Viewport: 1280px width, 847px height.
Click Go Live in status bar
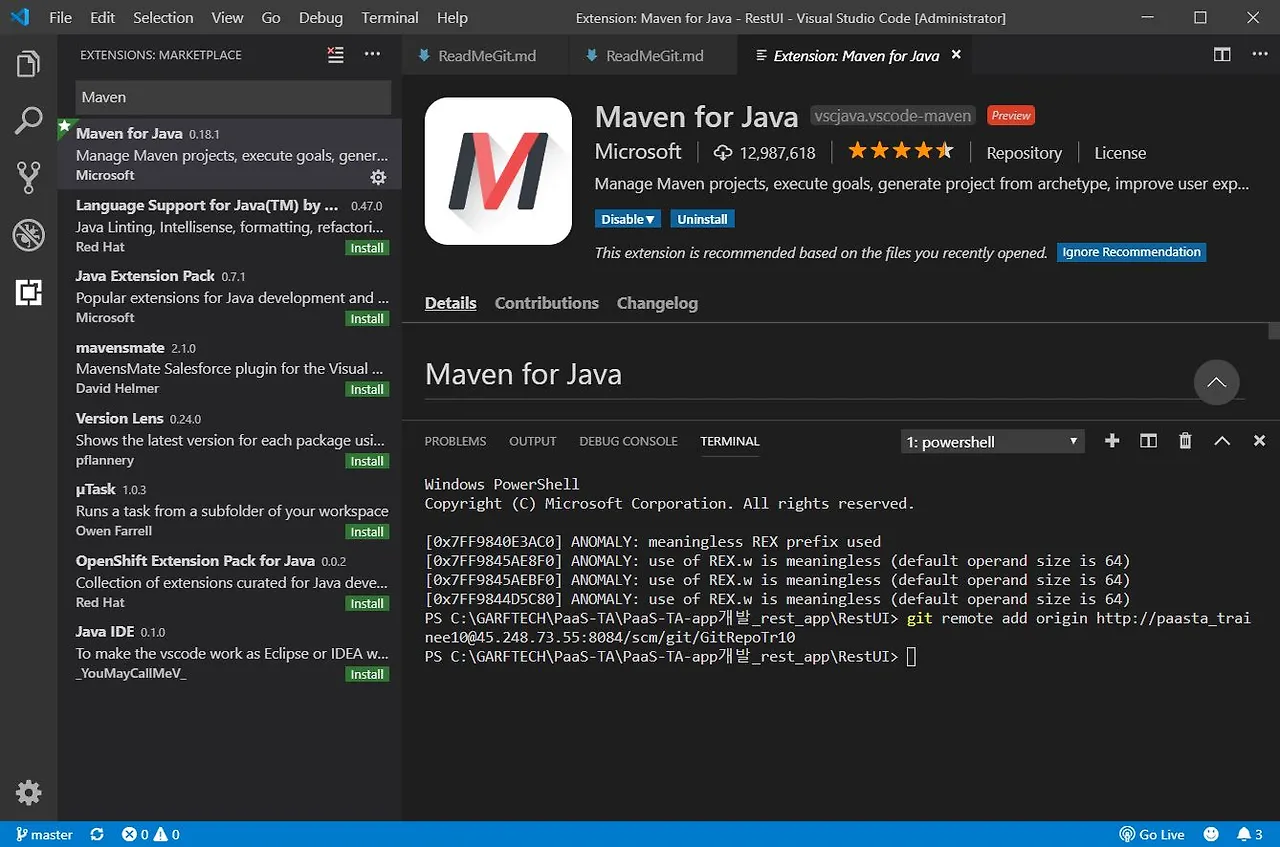(x=1151, y=834)
